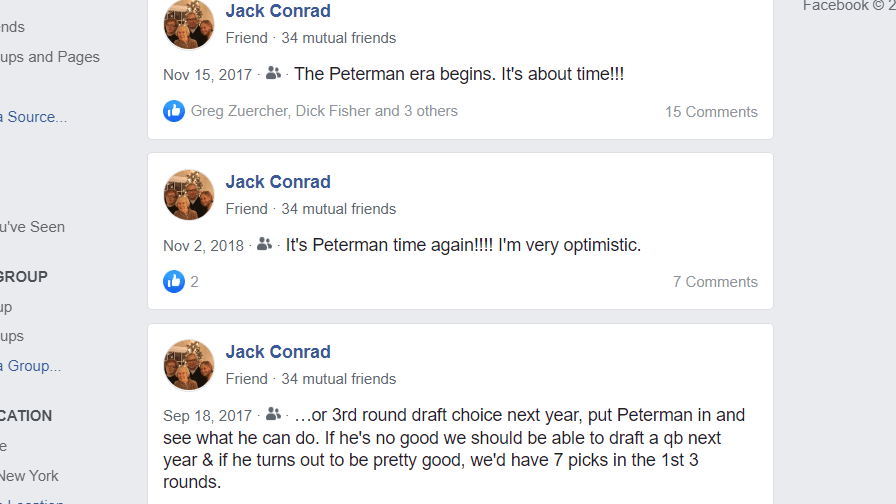Click friends audience icon beside Nov 15, 2017
This screenshot has width=896, height=504.
273,73
